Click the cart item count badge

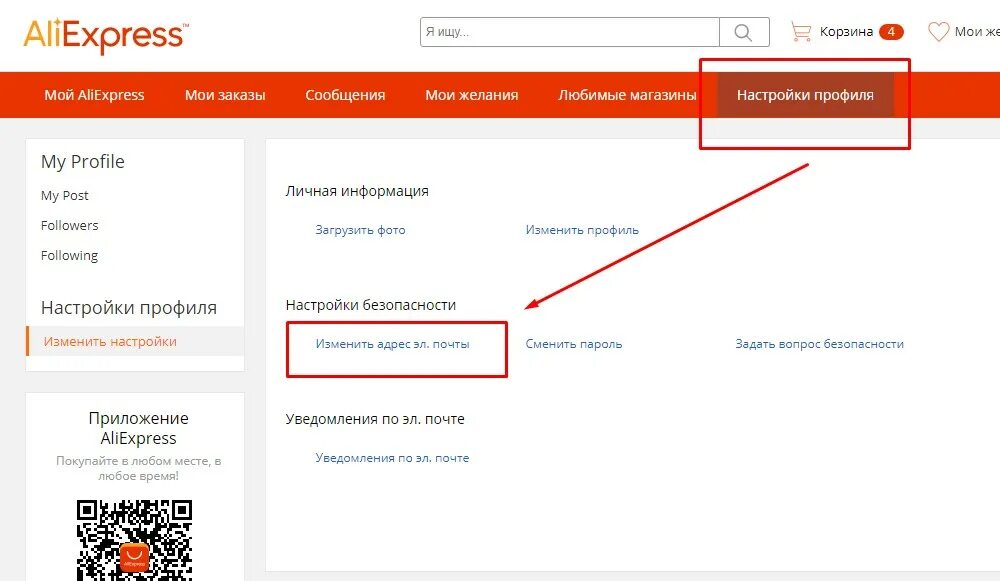click(891, 31)
